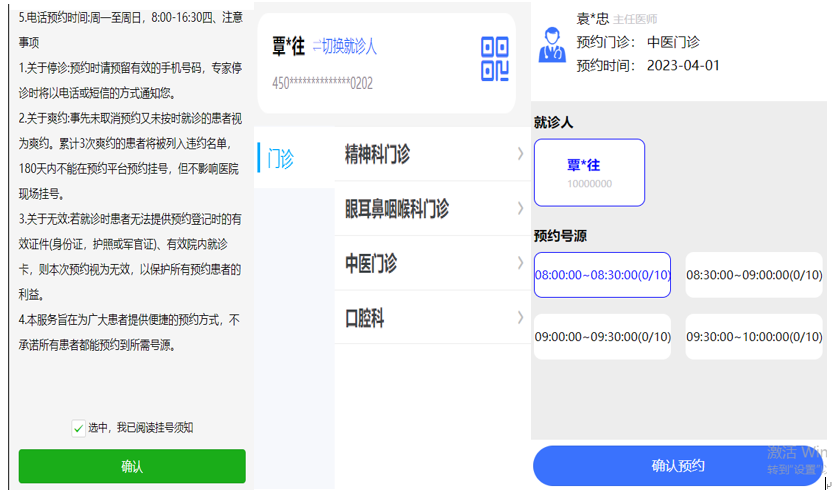Open 精神科门诊 department
This screenshot has width=832, height=494.
[432, 154]
